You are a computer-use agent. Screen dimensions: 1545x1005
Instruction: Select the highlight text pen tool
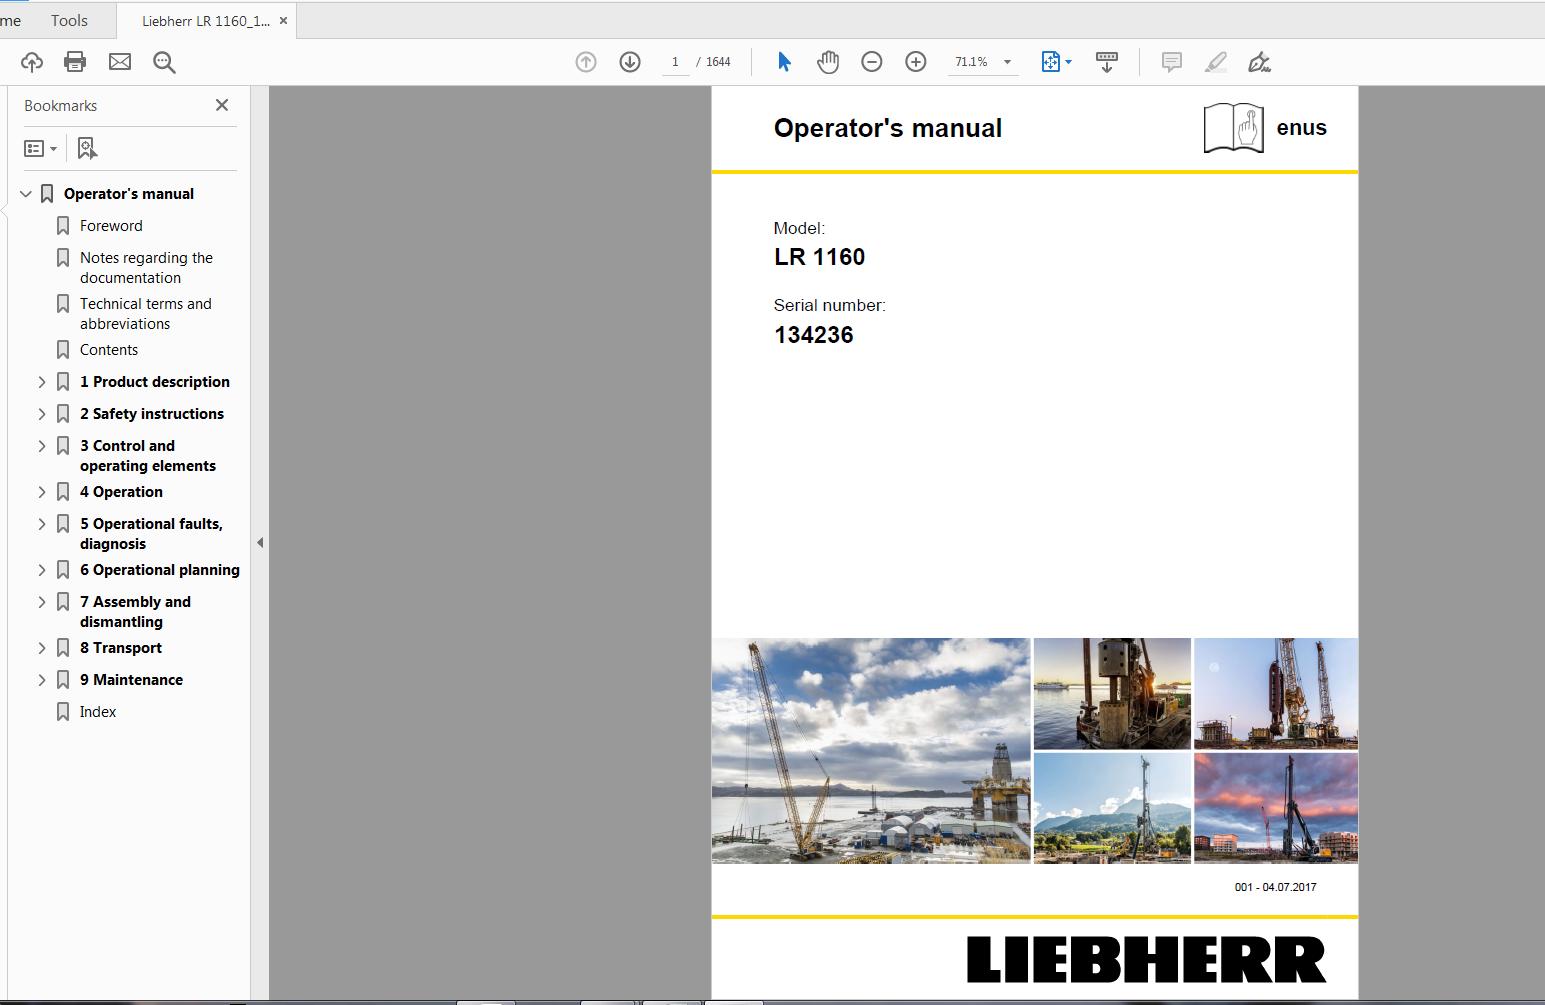click(x=1216, y=62)
